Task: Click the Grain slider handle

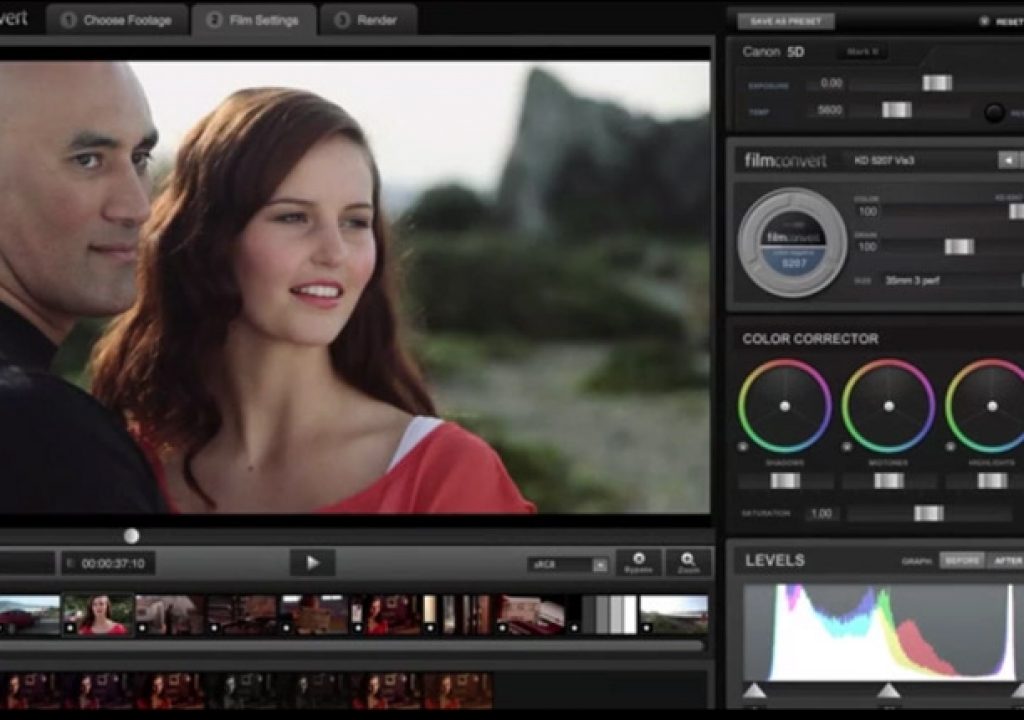Action: pyautogui.click(x=959, y=246)
